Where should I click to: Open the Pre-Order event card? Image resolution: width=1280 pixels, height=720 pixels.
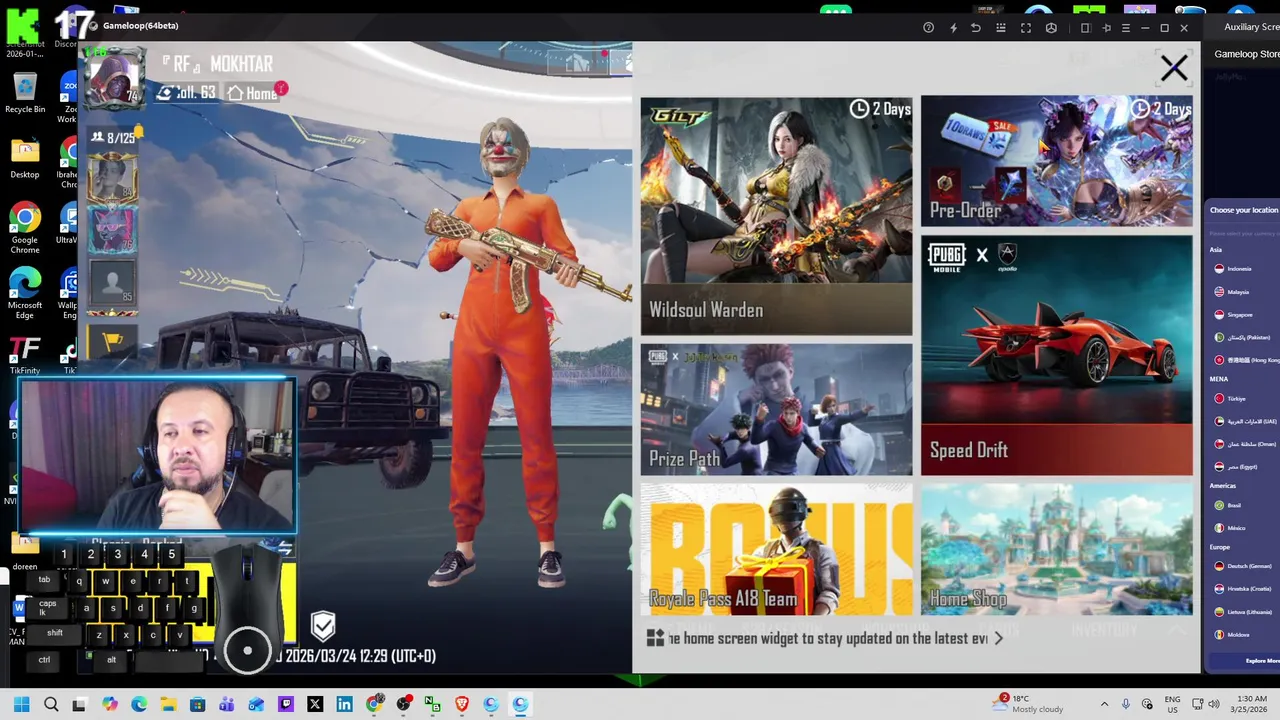(x=1056, y=161)
